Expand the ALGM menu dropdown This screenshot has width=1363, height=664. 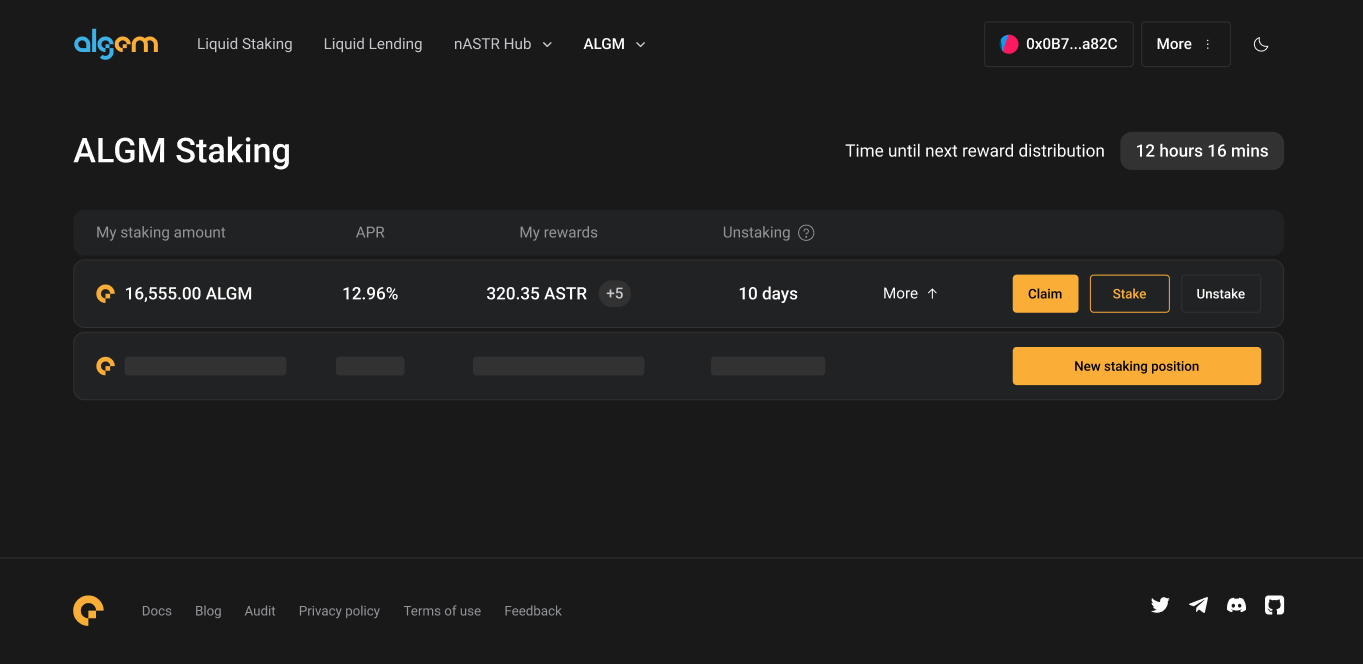(614, 44)
